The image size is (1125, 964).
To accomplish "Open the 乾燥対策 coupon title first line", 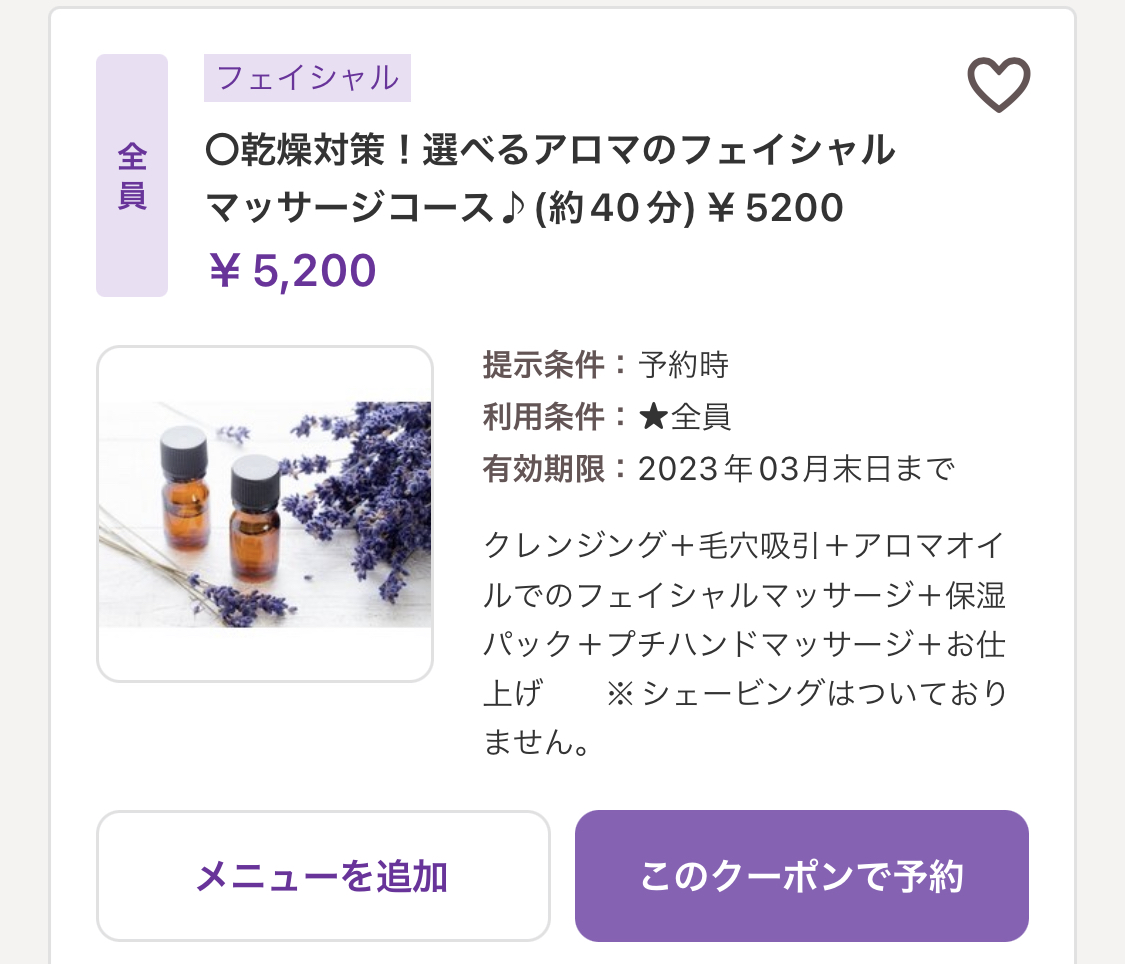I will (550, 150).
